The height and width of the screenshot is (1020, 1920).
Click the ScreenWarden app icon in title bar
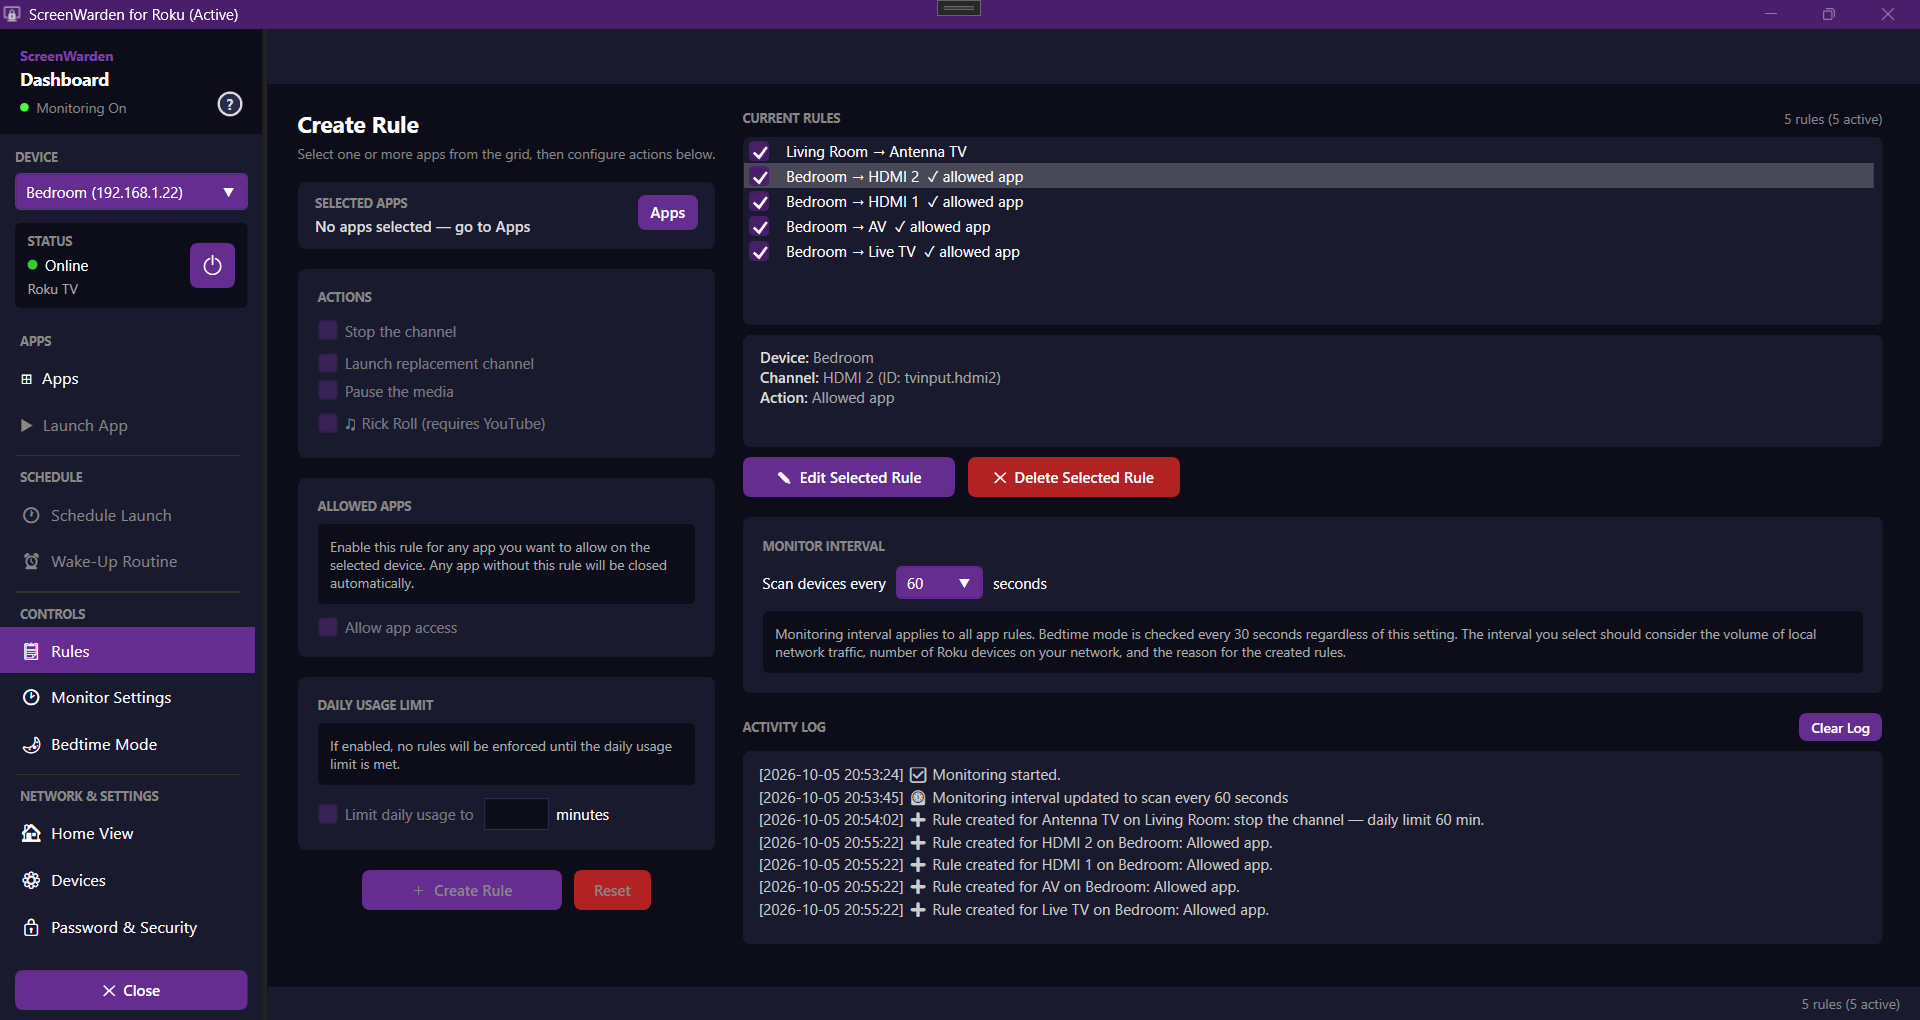point(12,14)
